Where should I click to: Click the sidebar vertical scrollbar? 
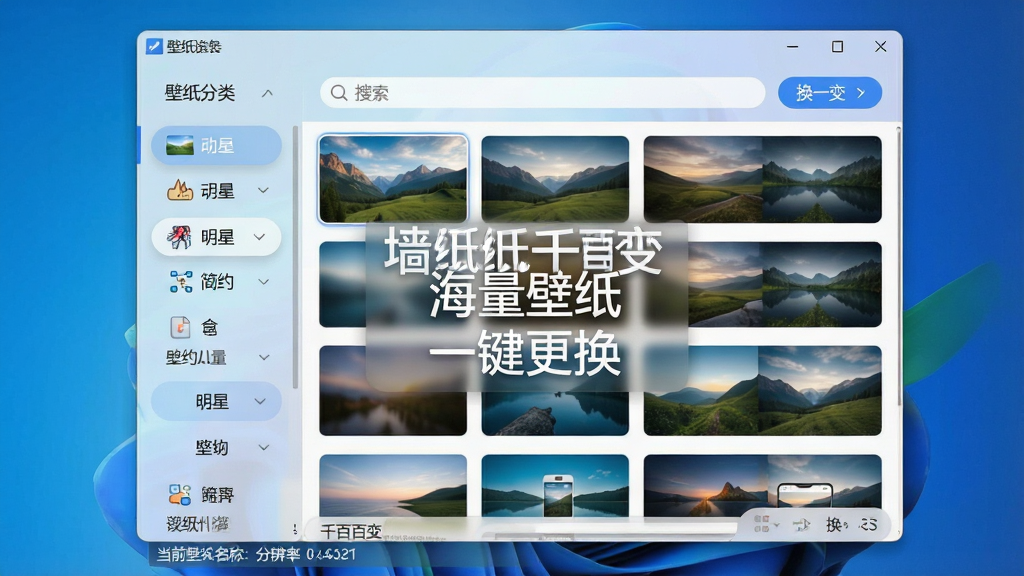click(x=295, y=258)
